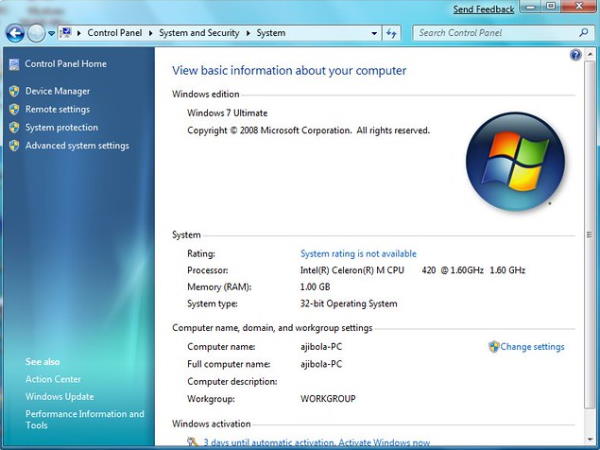Click the shield icon beside Change settings

(494, 347)
